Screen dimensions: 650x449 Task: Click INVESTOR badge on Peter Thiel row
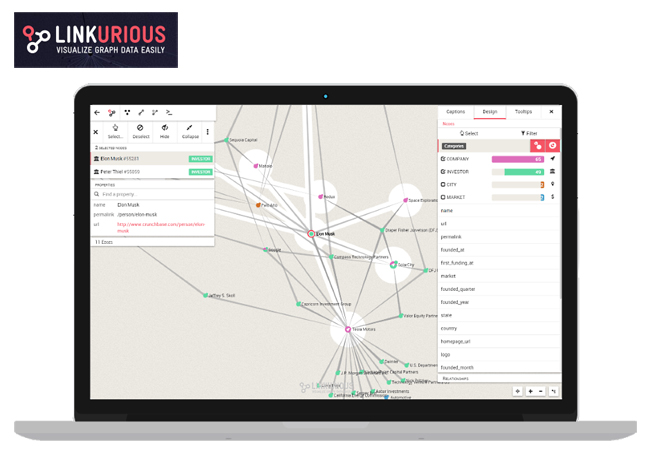[201, 172]
